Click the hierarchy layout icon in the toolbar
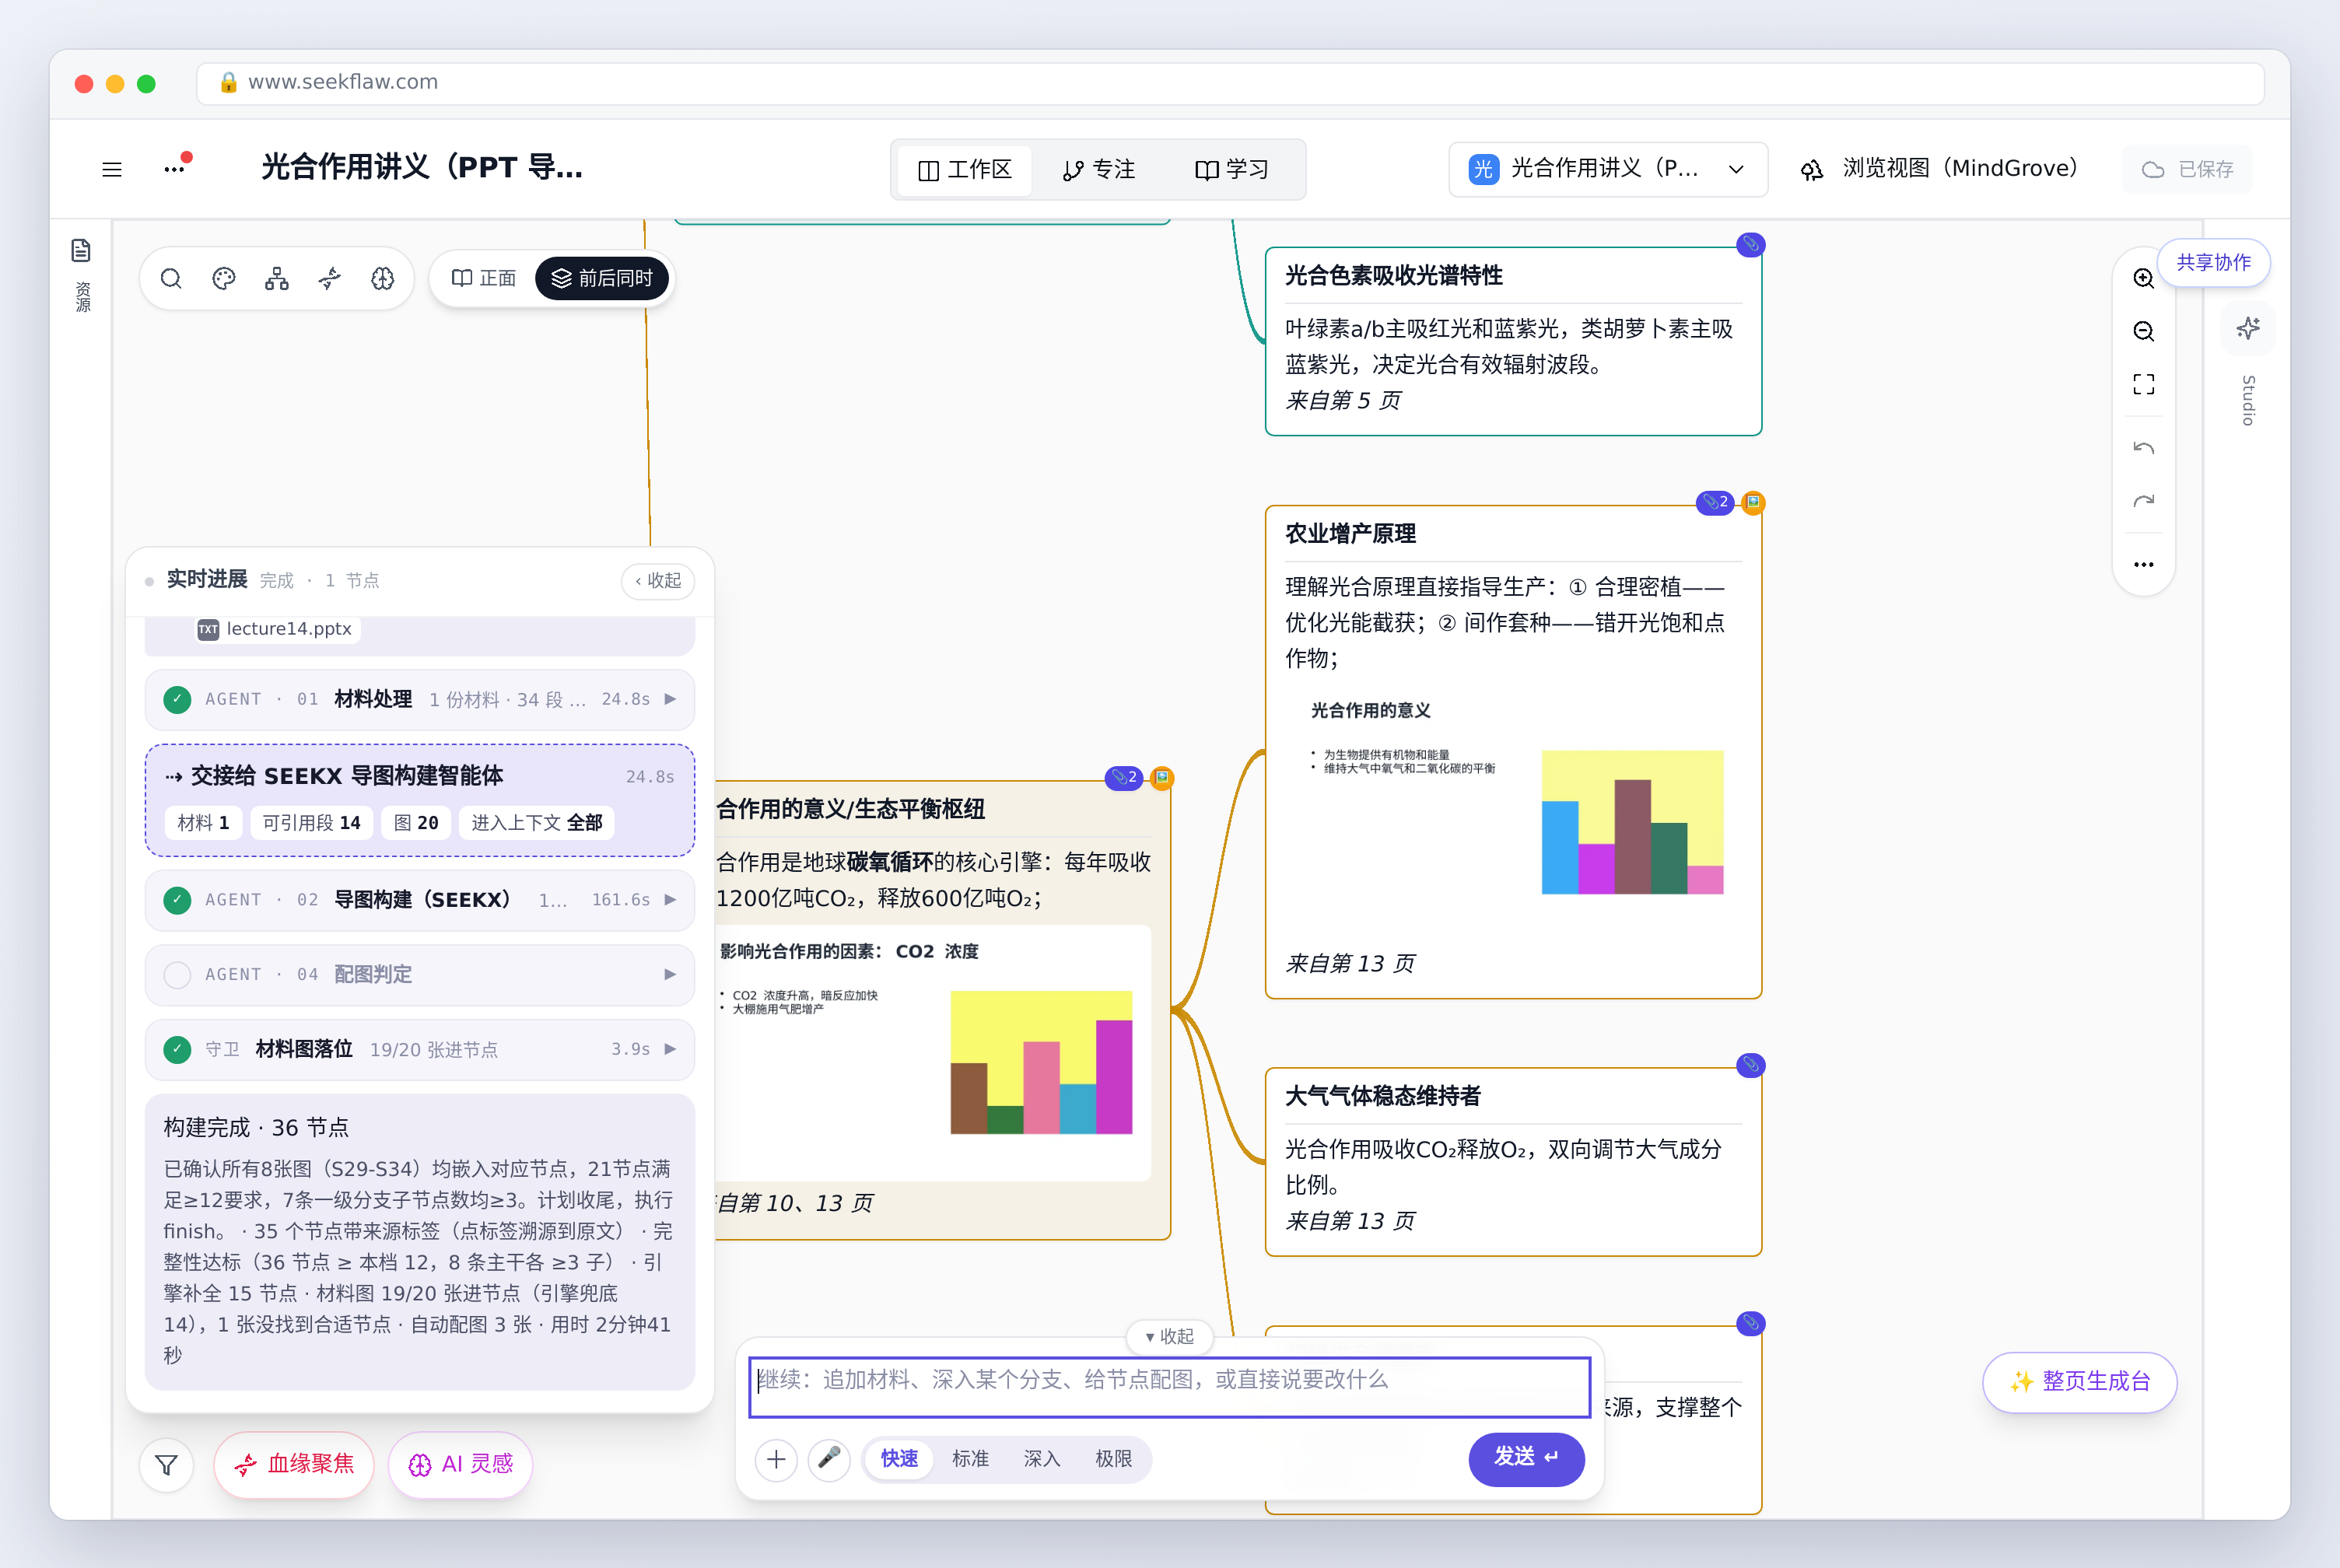 pos(277,278)
